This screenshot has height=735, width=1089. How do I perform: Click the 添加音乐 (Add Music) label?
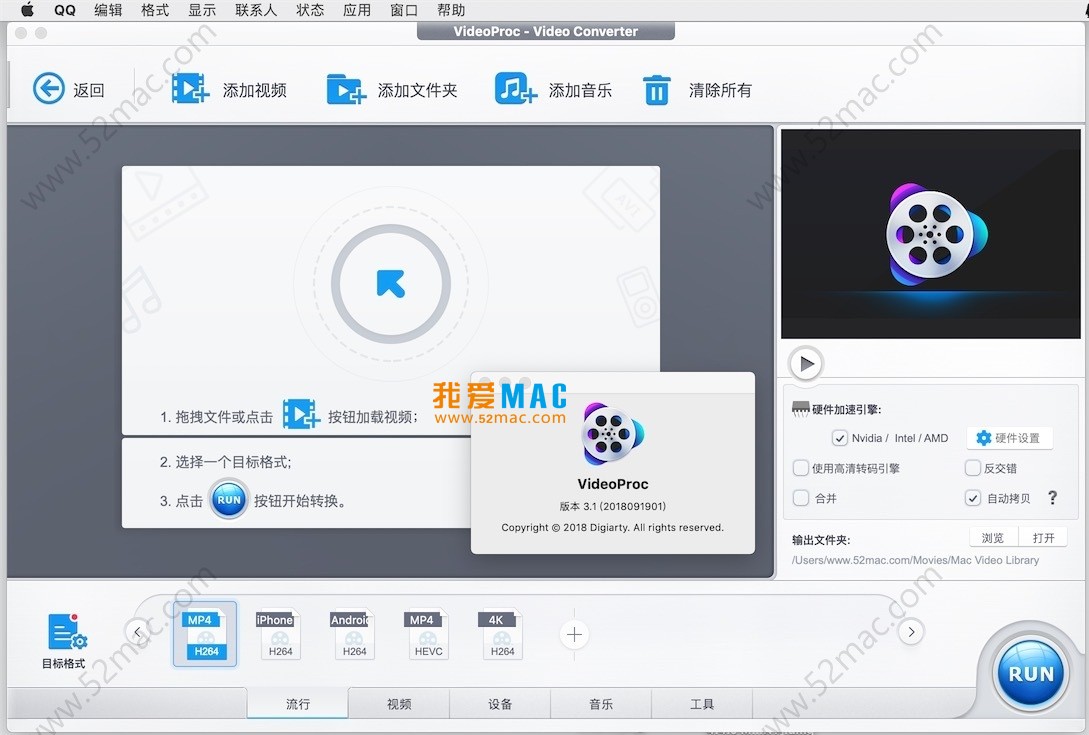click(580, 90)
